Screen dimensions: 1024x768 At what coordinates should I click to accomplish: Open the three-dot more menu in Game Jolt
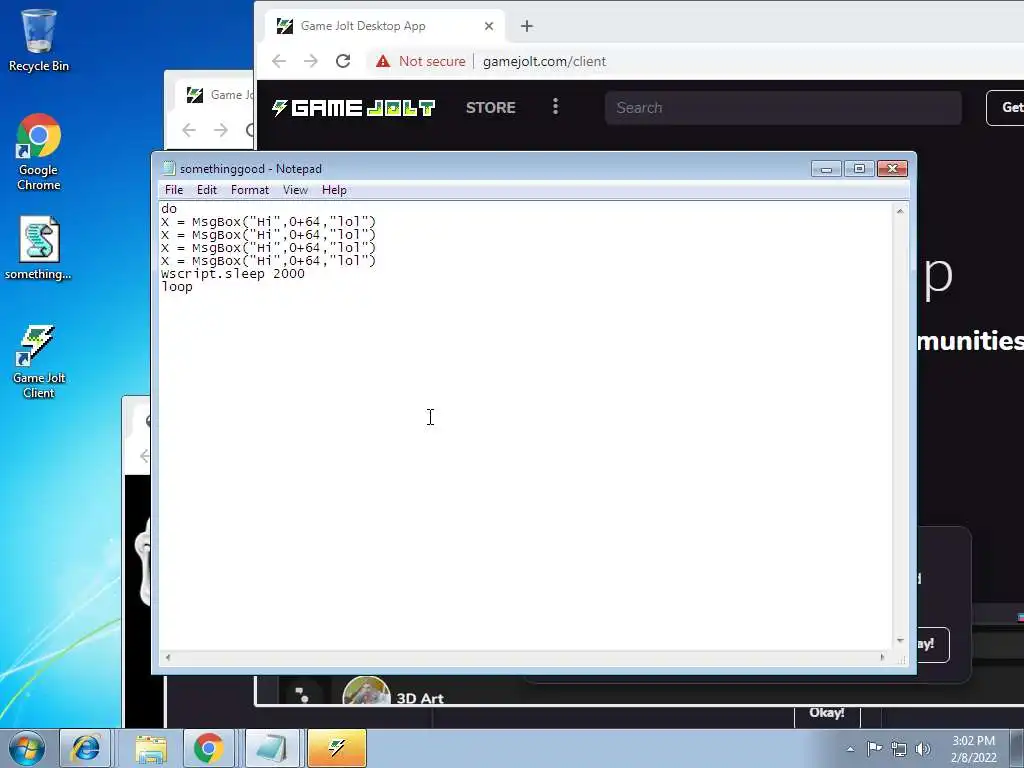coord(556,106)
